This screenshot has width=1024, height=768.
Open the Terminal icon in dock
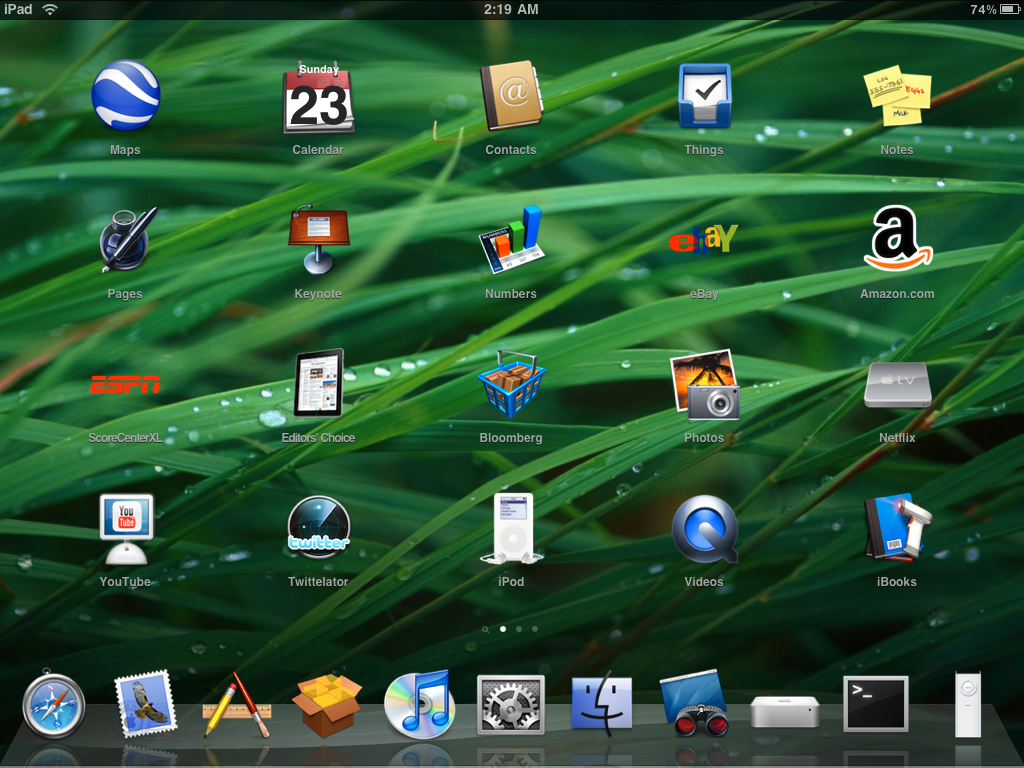[876, 704]
